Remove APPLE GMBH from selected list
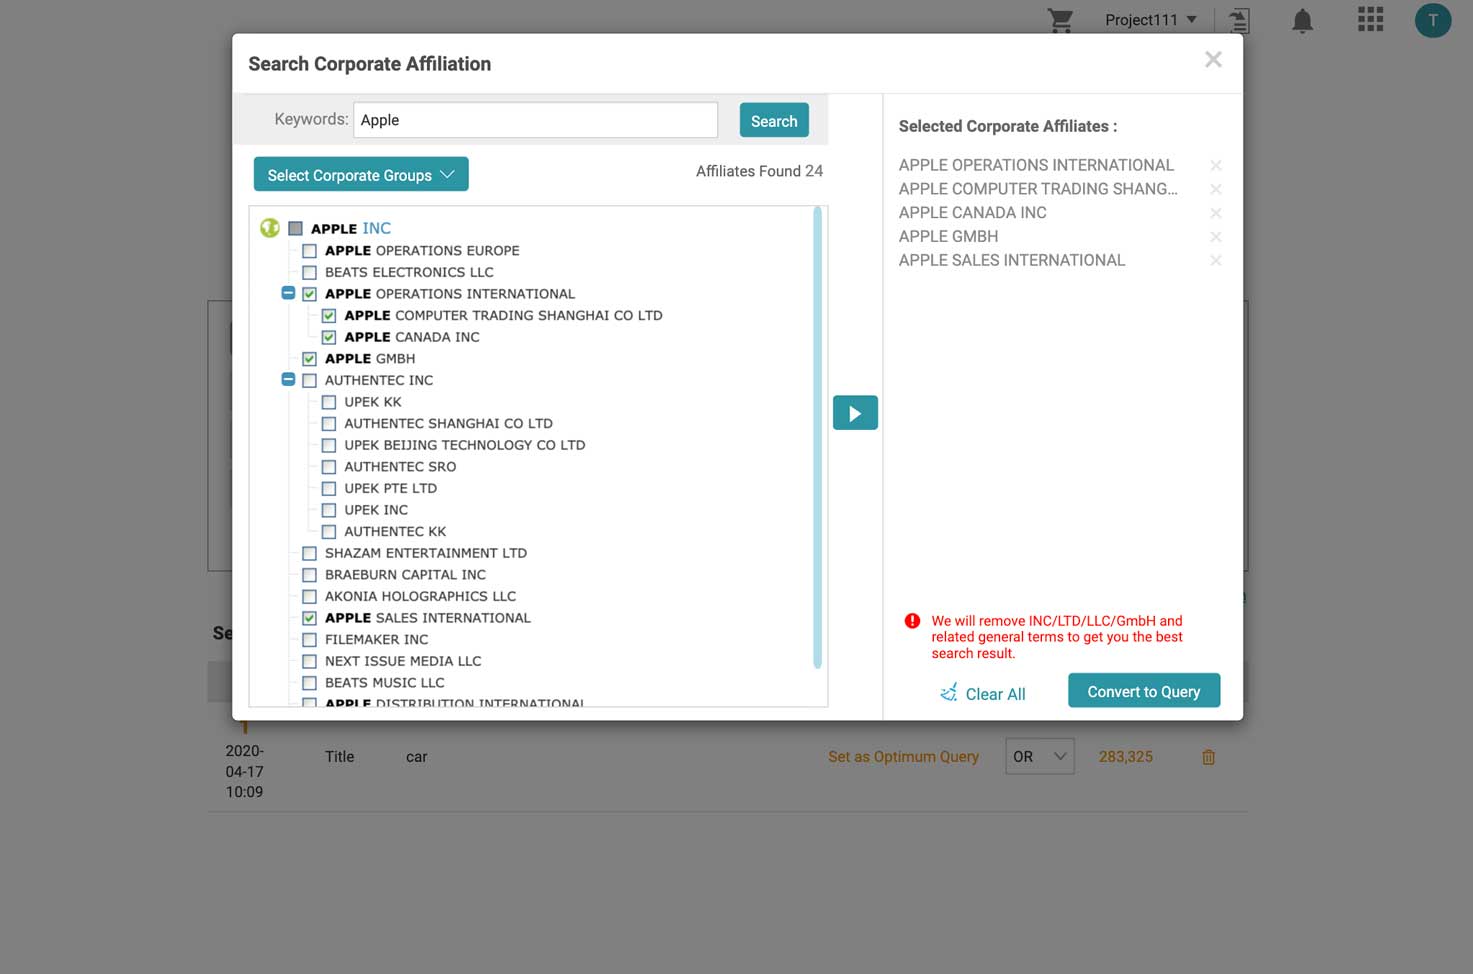 1216,237
